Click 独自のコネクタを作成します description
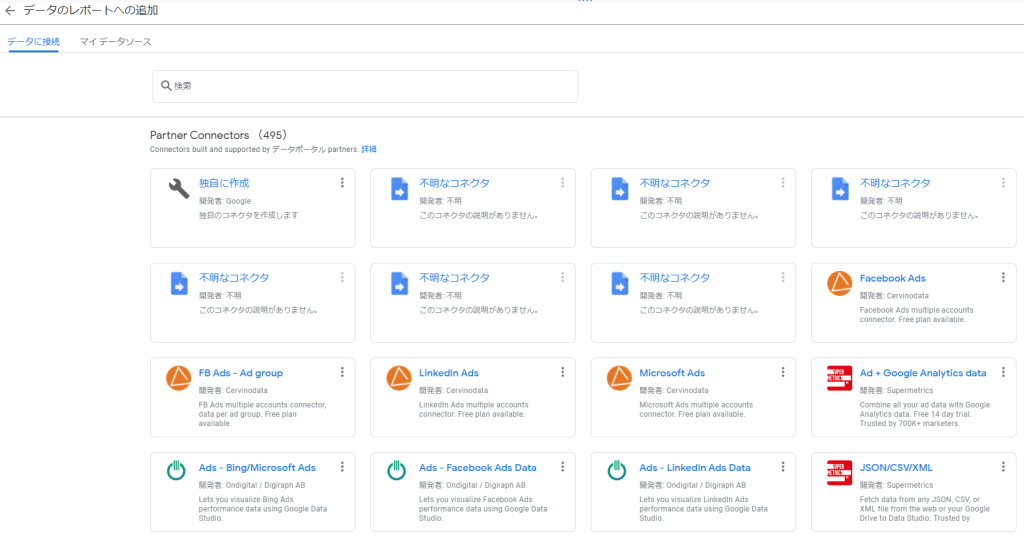Screen dimensions: 1024x537 coord(248,215)
